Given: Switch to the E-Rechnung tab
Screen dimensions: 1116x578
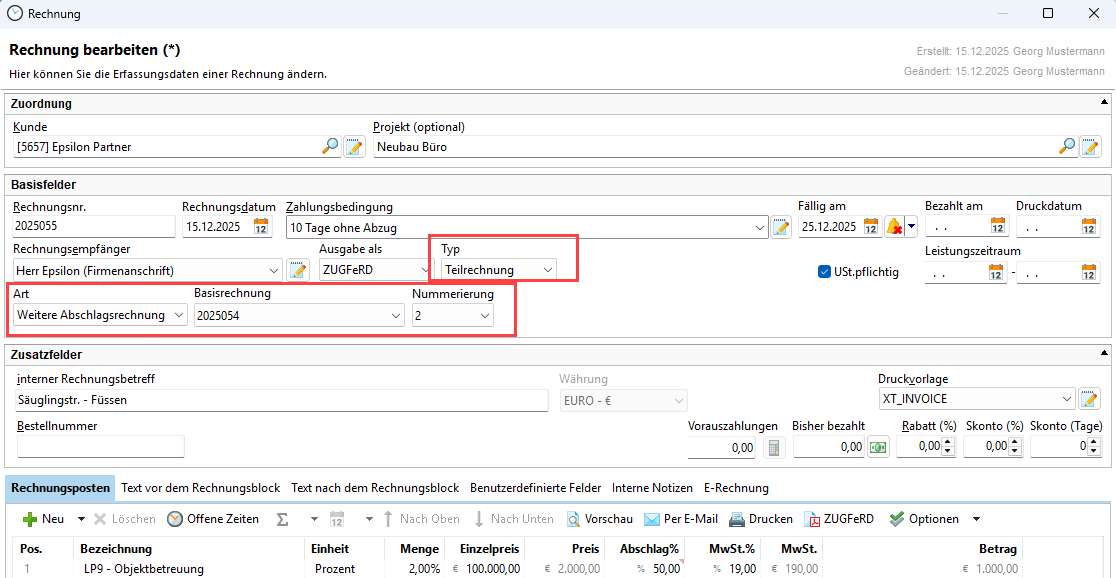Looking at the screenshot, I should (x=736, y=488).
